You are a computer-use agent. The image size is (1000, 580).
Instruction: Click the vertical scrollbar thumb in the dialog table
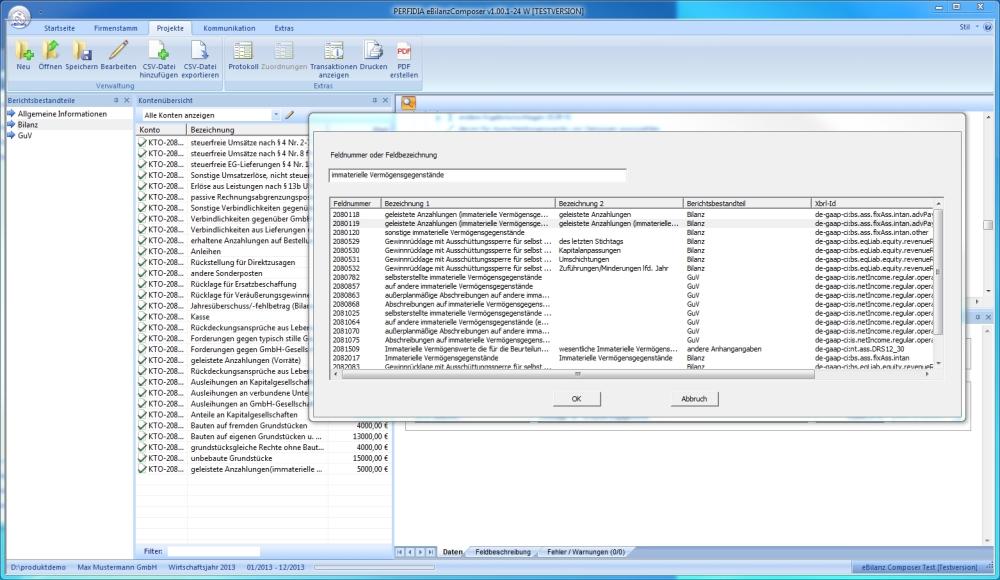(938, 272)
